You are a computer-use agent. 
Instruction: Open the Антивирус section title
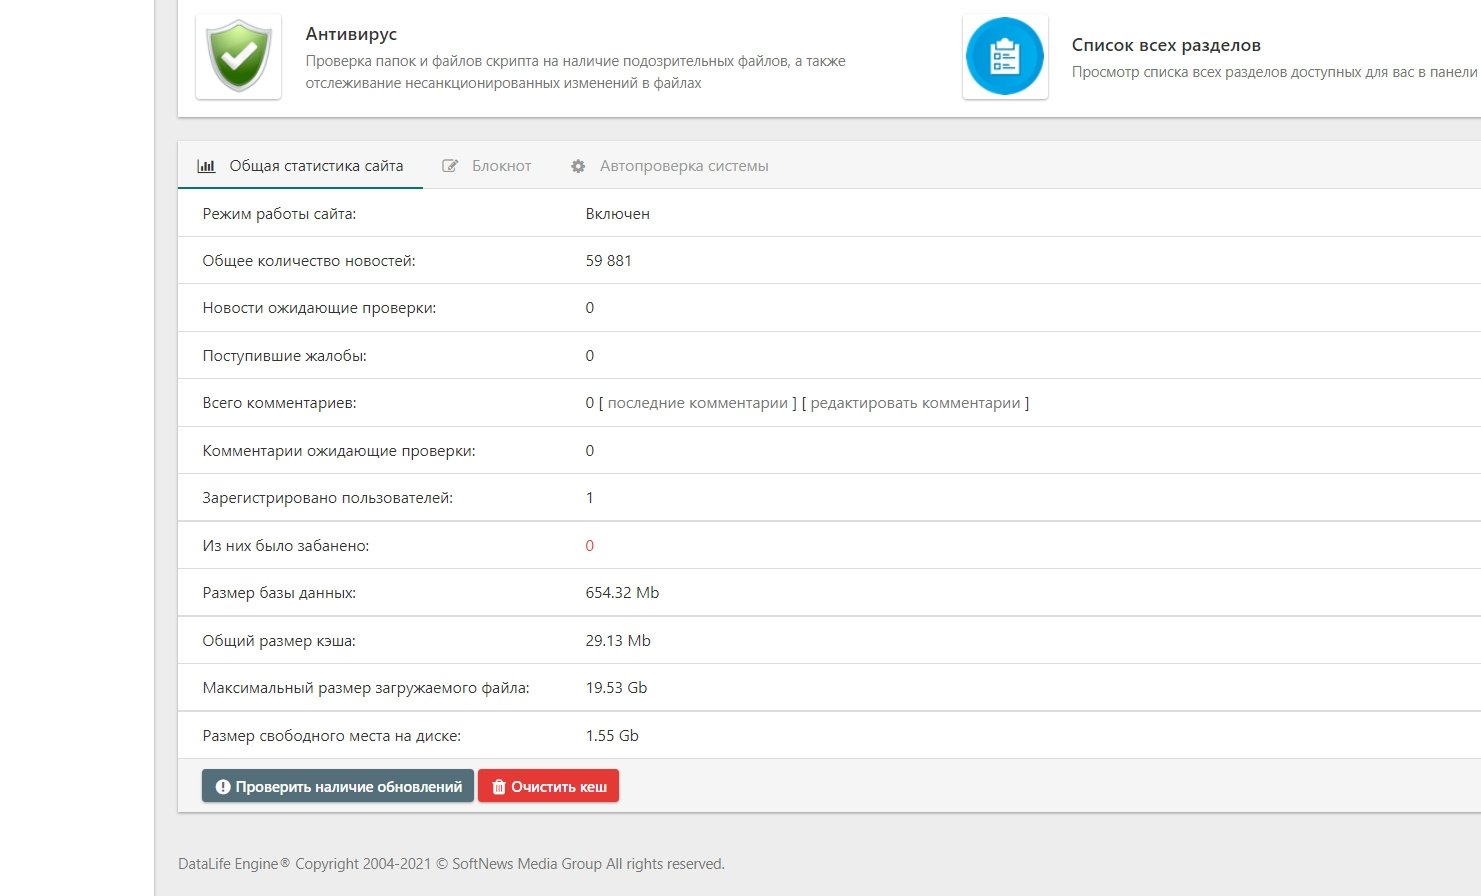pyautogui.click(x=351, y=34)
